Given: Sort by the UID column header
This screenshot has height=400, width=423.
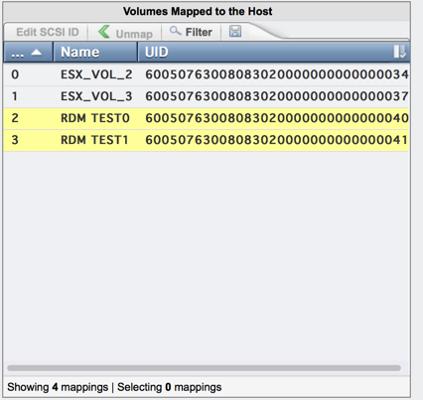Looking at the screenshot, I should click(274, 52).
